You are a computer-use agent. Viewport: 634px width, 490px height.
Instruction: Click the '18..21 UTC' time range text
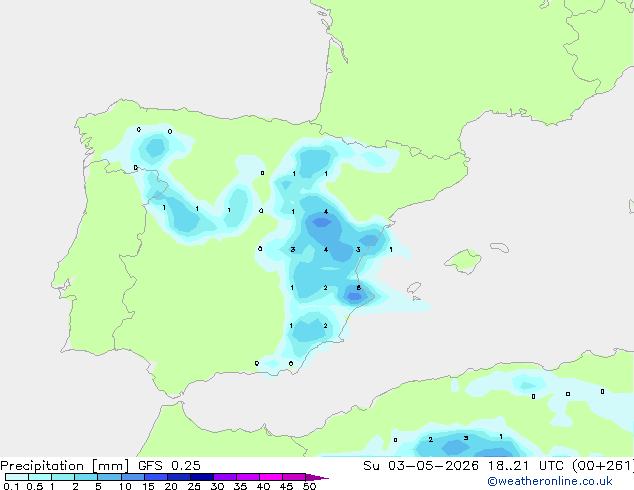(x=526, y=466)
